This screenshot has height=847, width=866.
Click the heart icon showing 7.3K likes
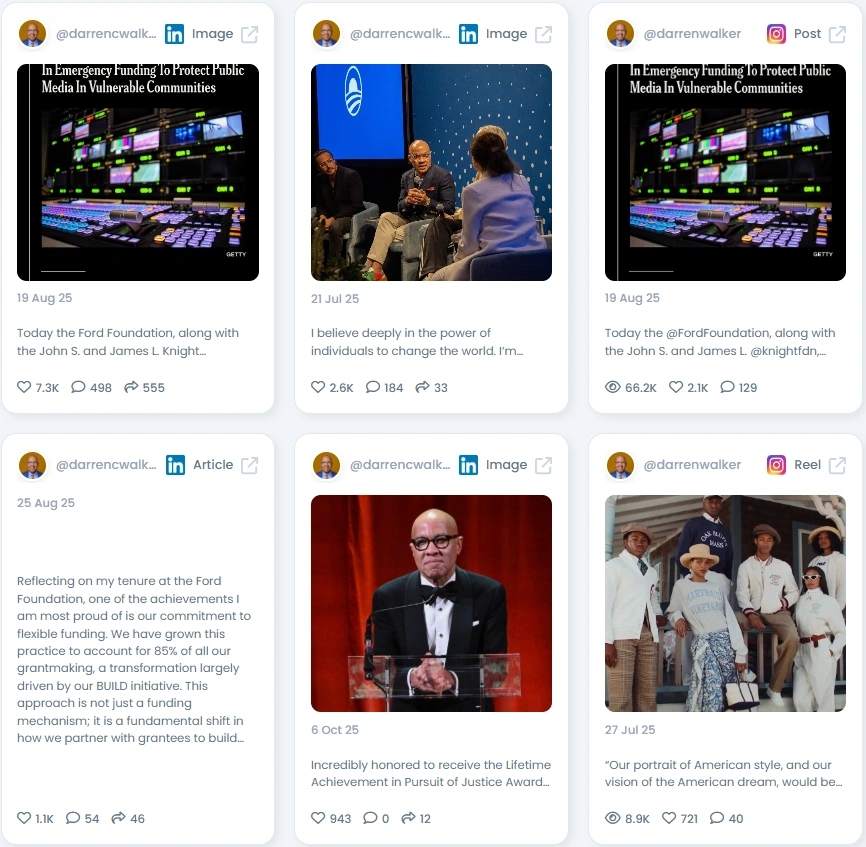[x=24, y=387]
